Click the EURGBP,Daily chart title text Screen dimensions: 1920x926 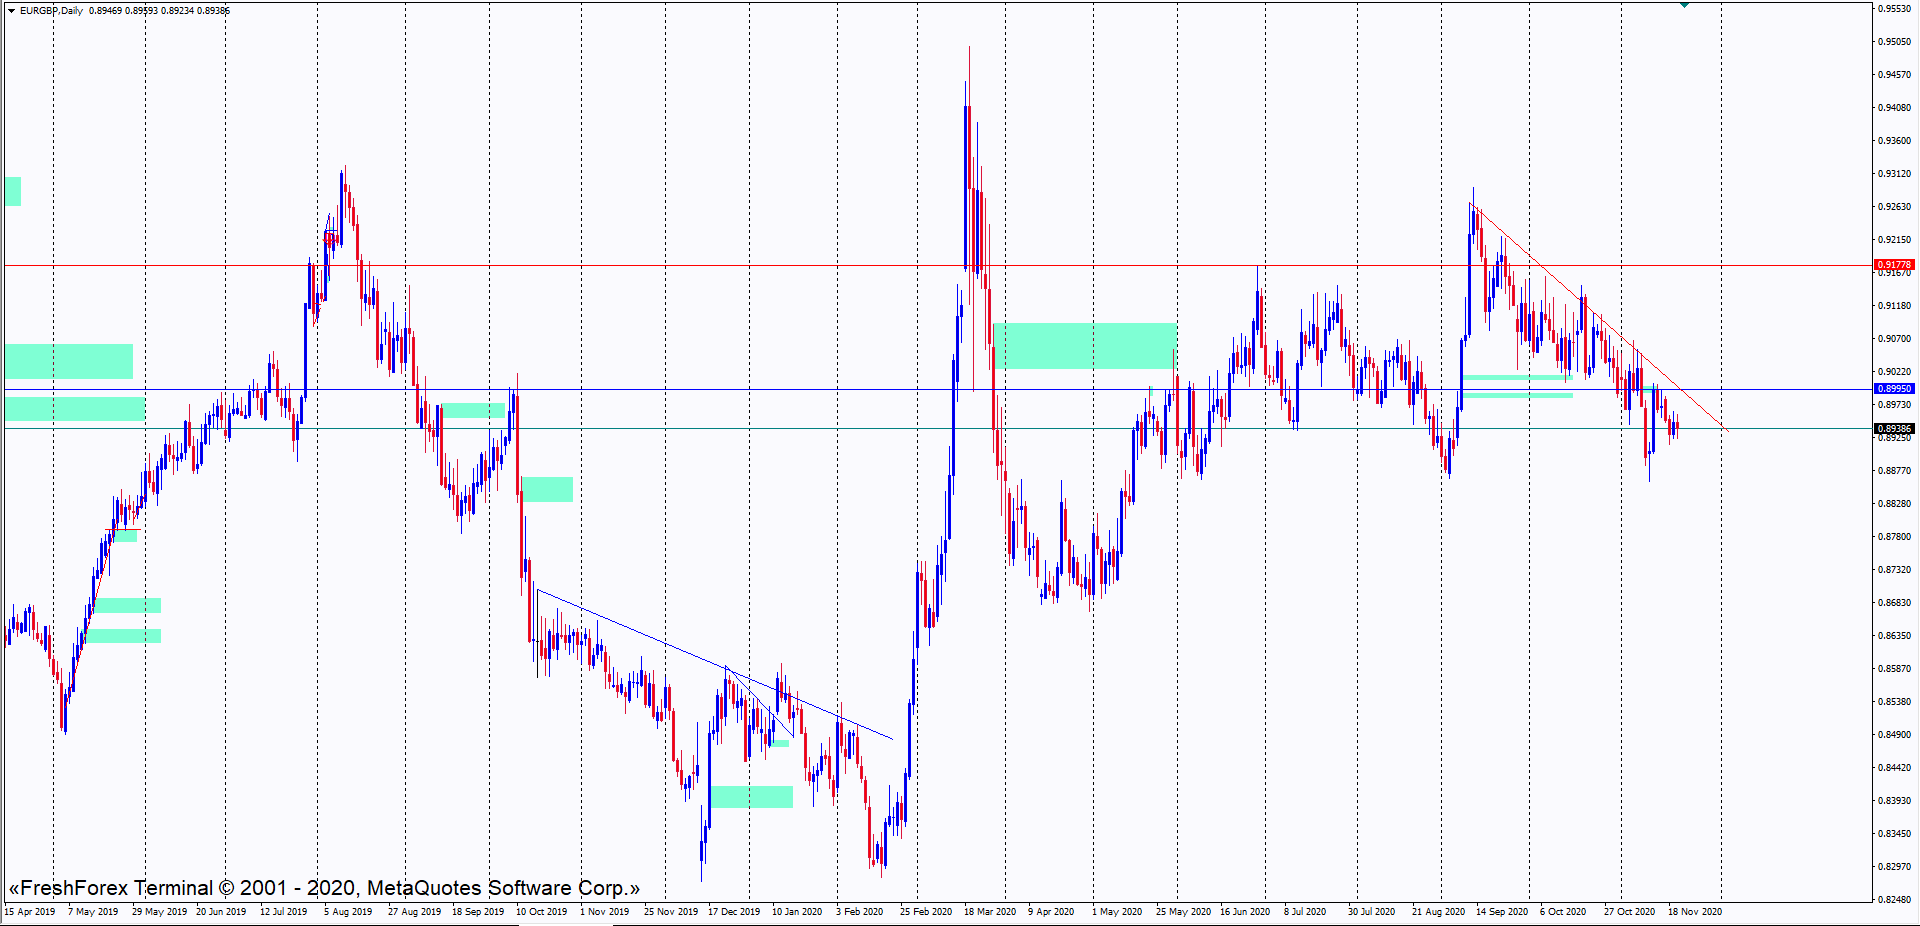tap(52, 11)
